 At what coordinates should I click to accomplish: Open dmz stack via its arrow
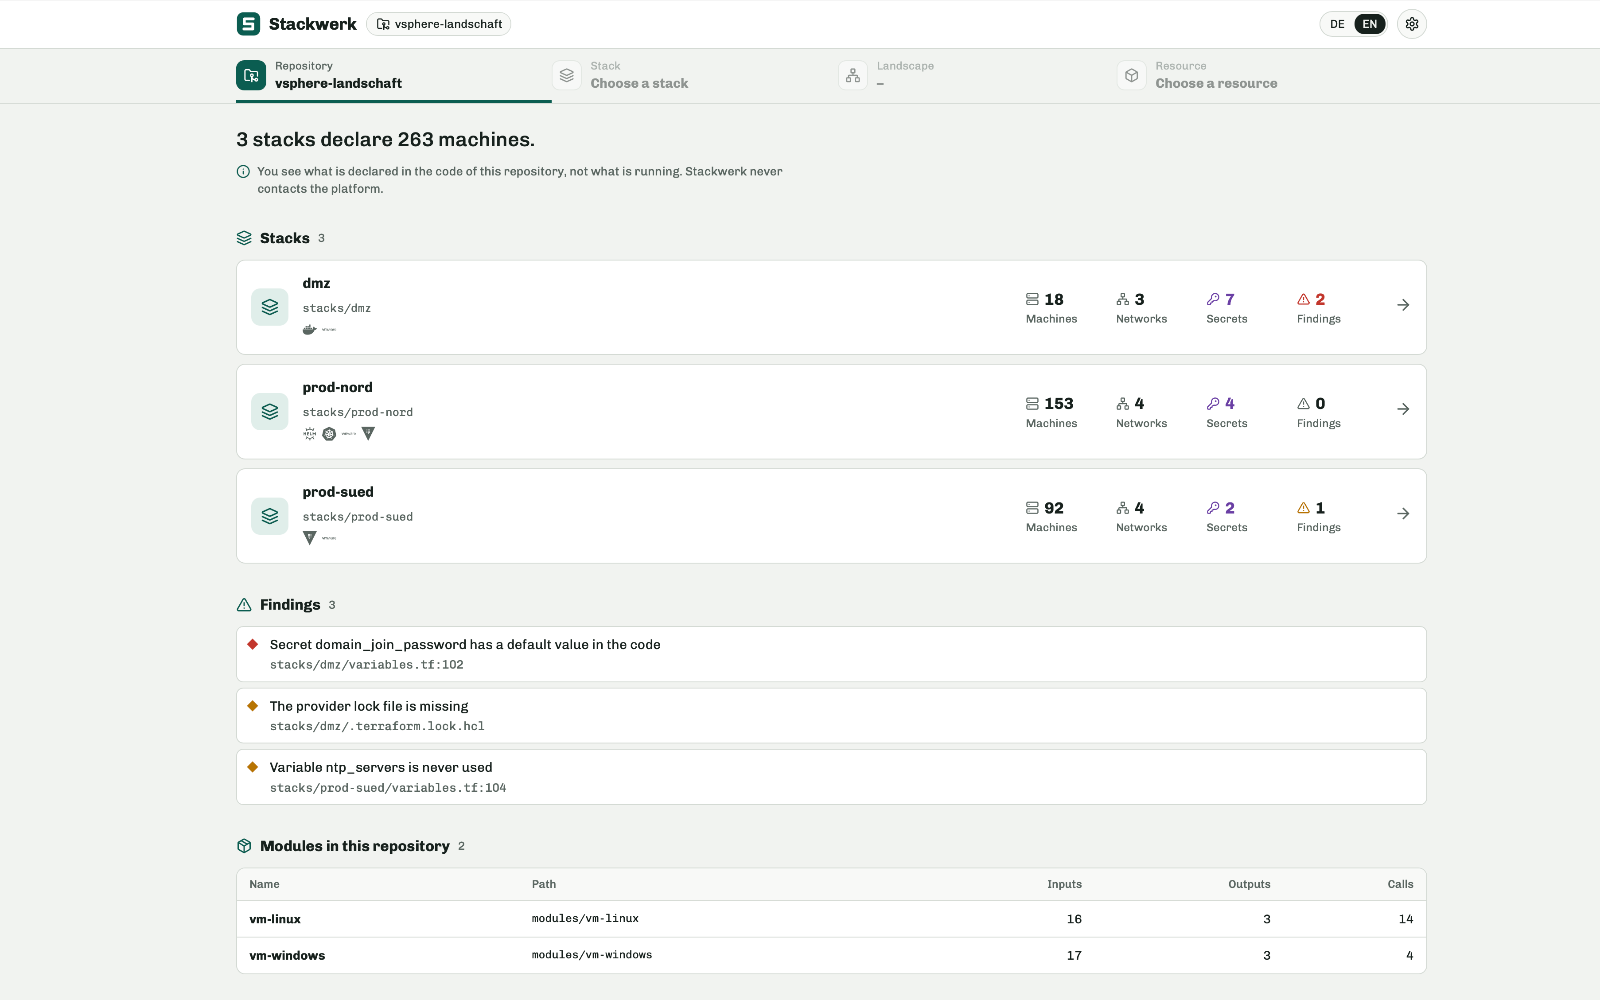tap(1403, 305)
